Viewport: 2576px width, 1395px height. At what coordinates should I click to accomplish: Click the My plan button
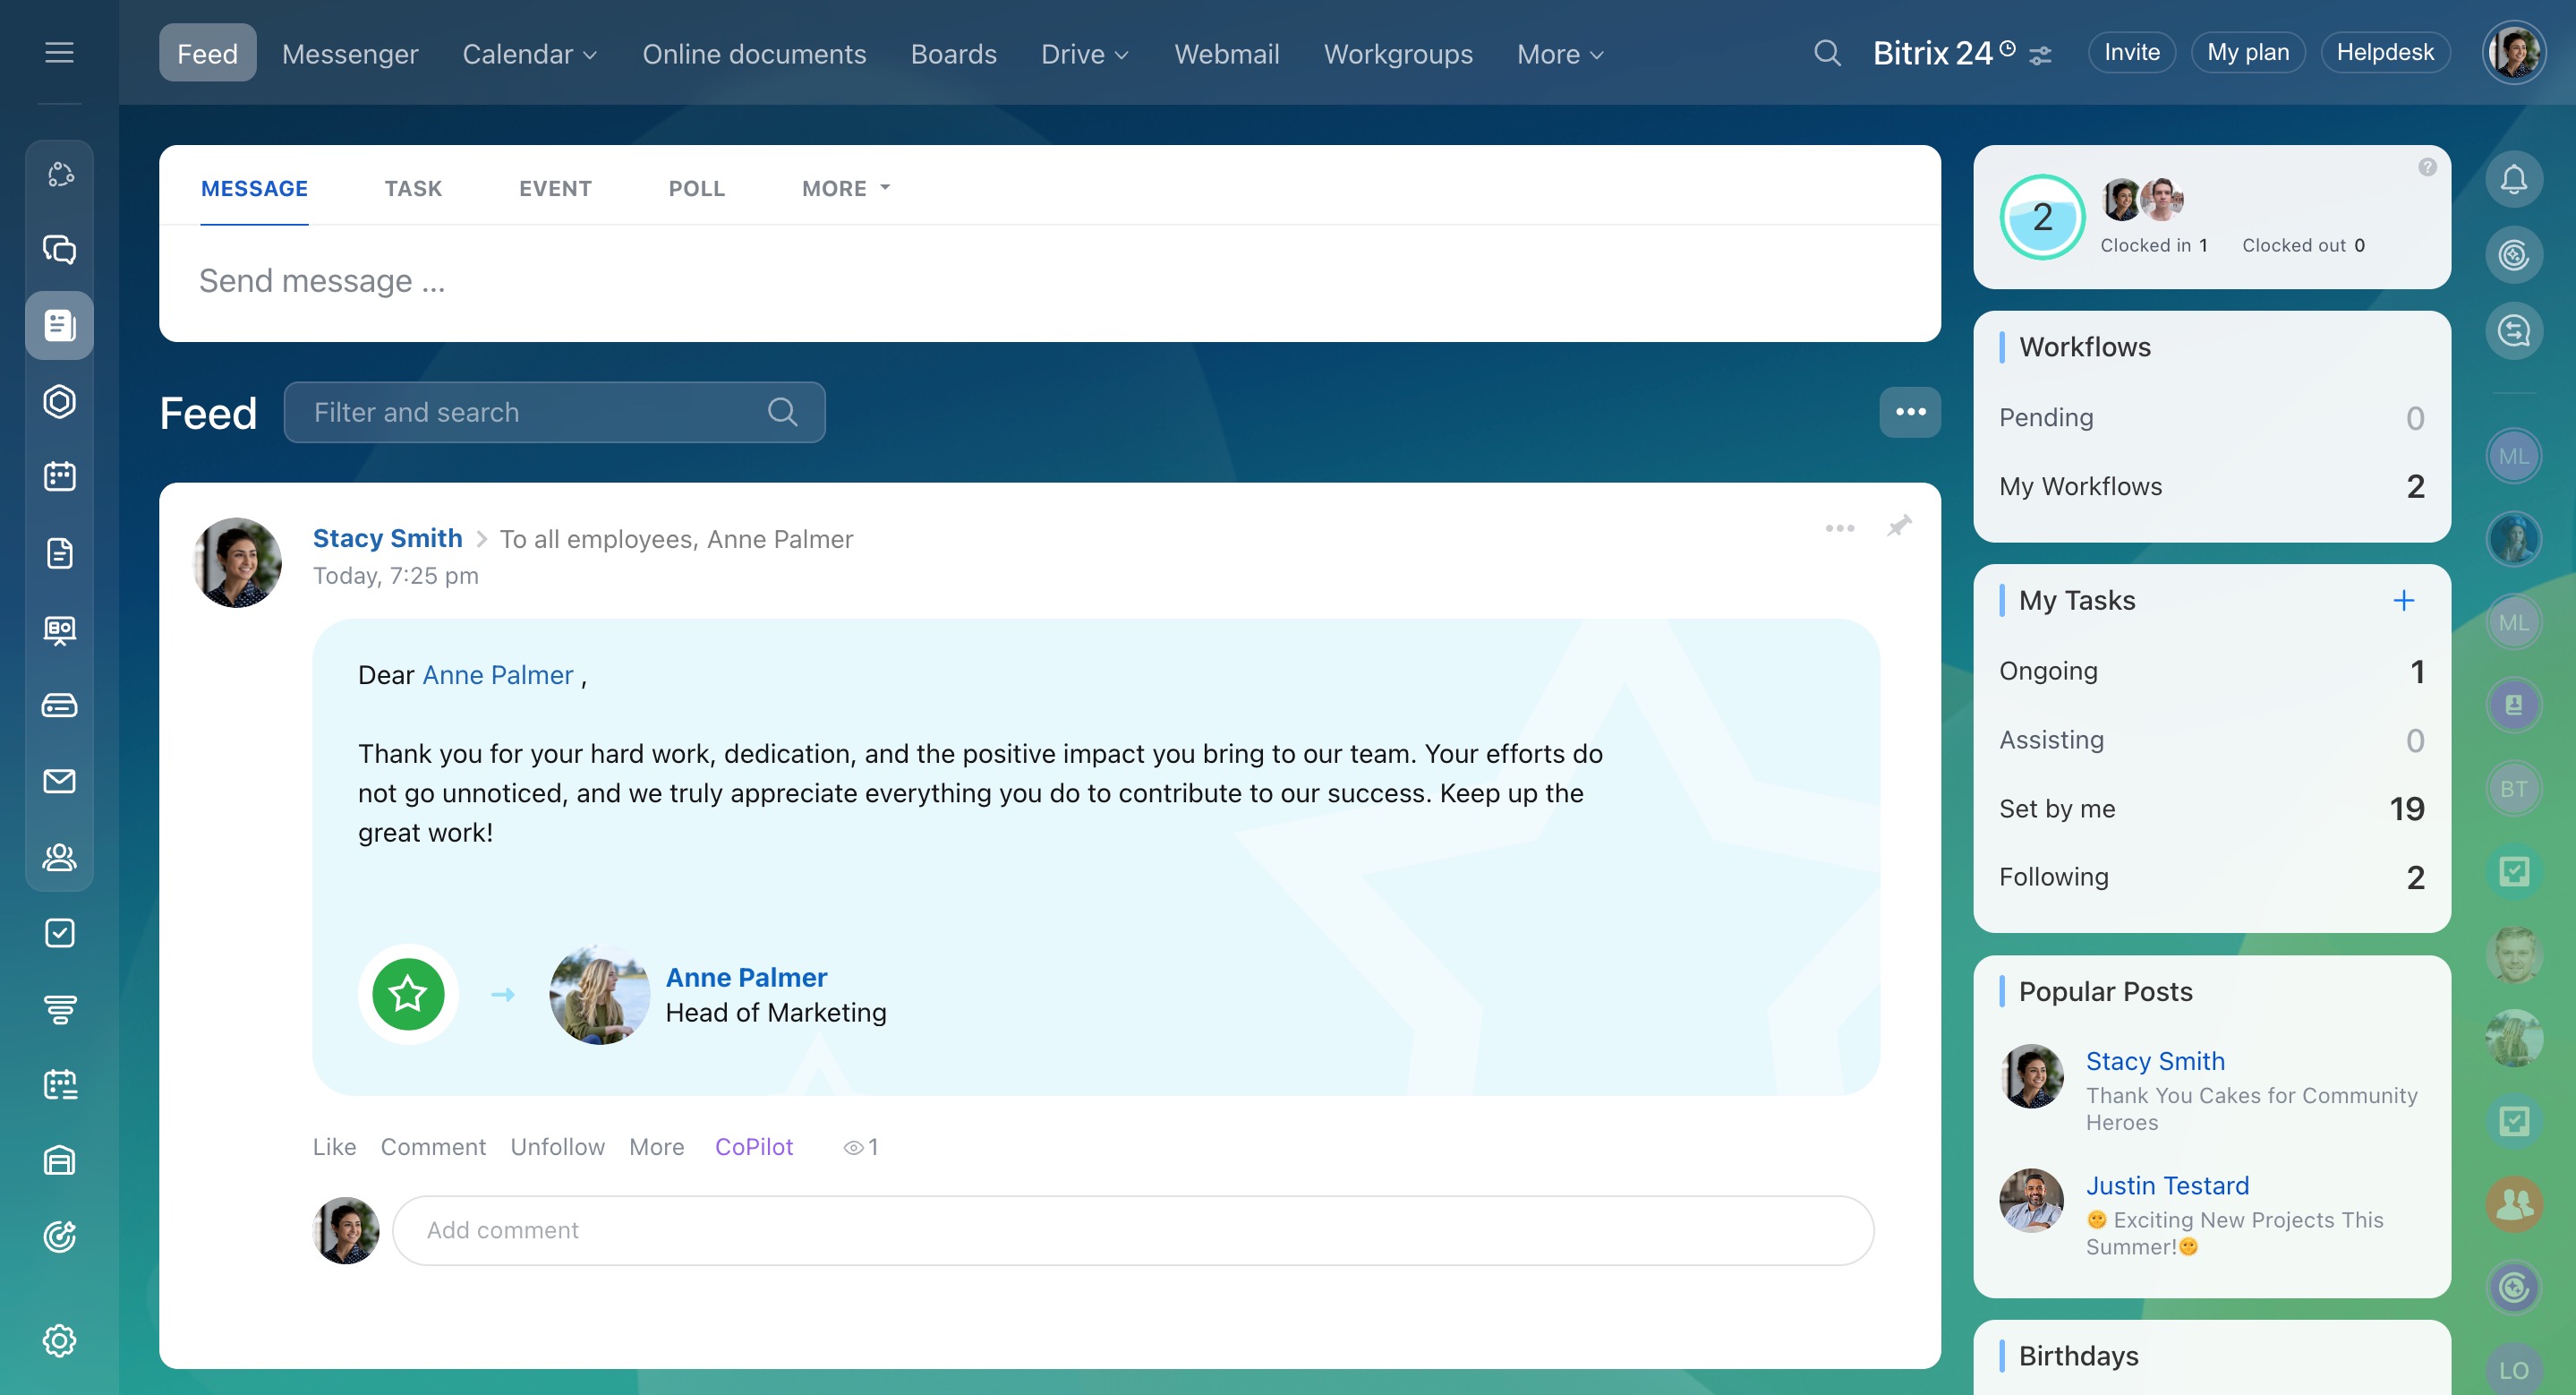pos(2247,52)
